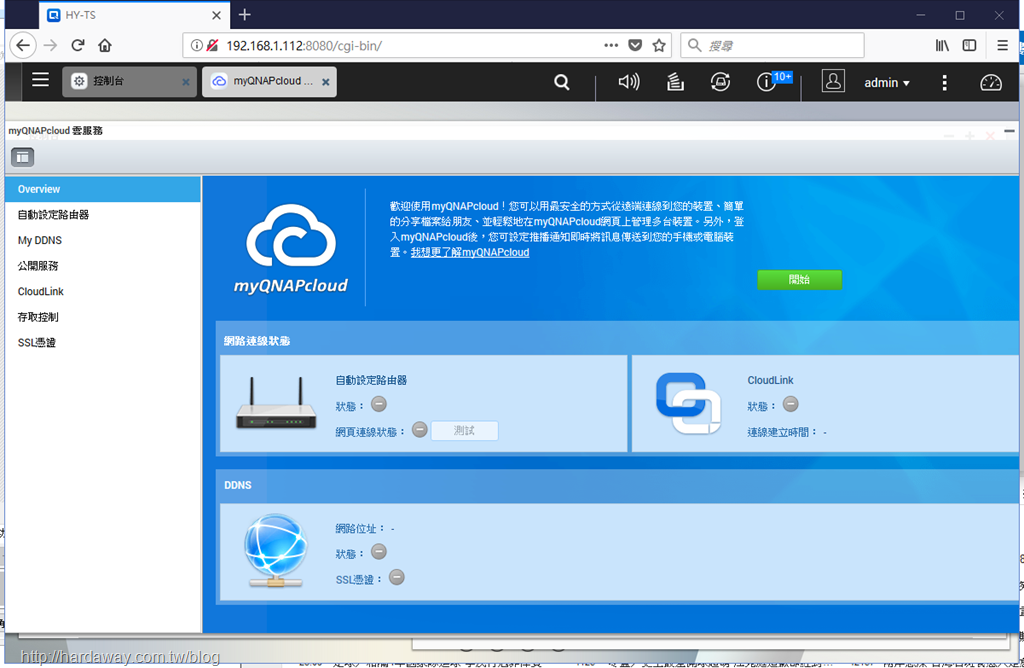Viewport: 1024px width, 668px height.
Task: Expand the admin user dropdown
Action: pos(887,83)
